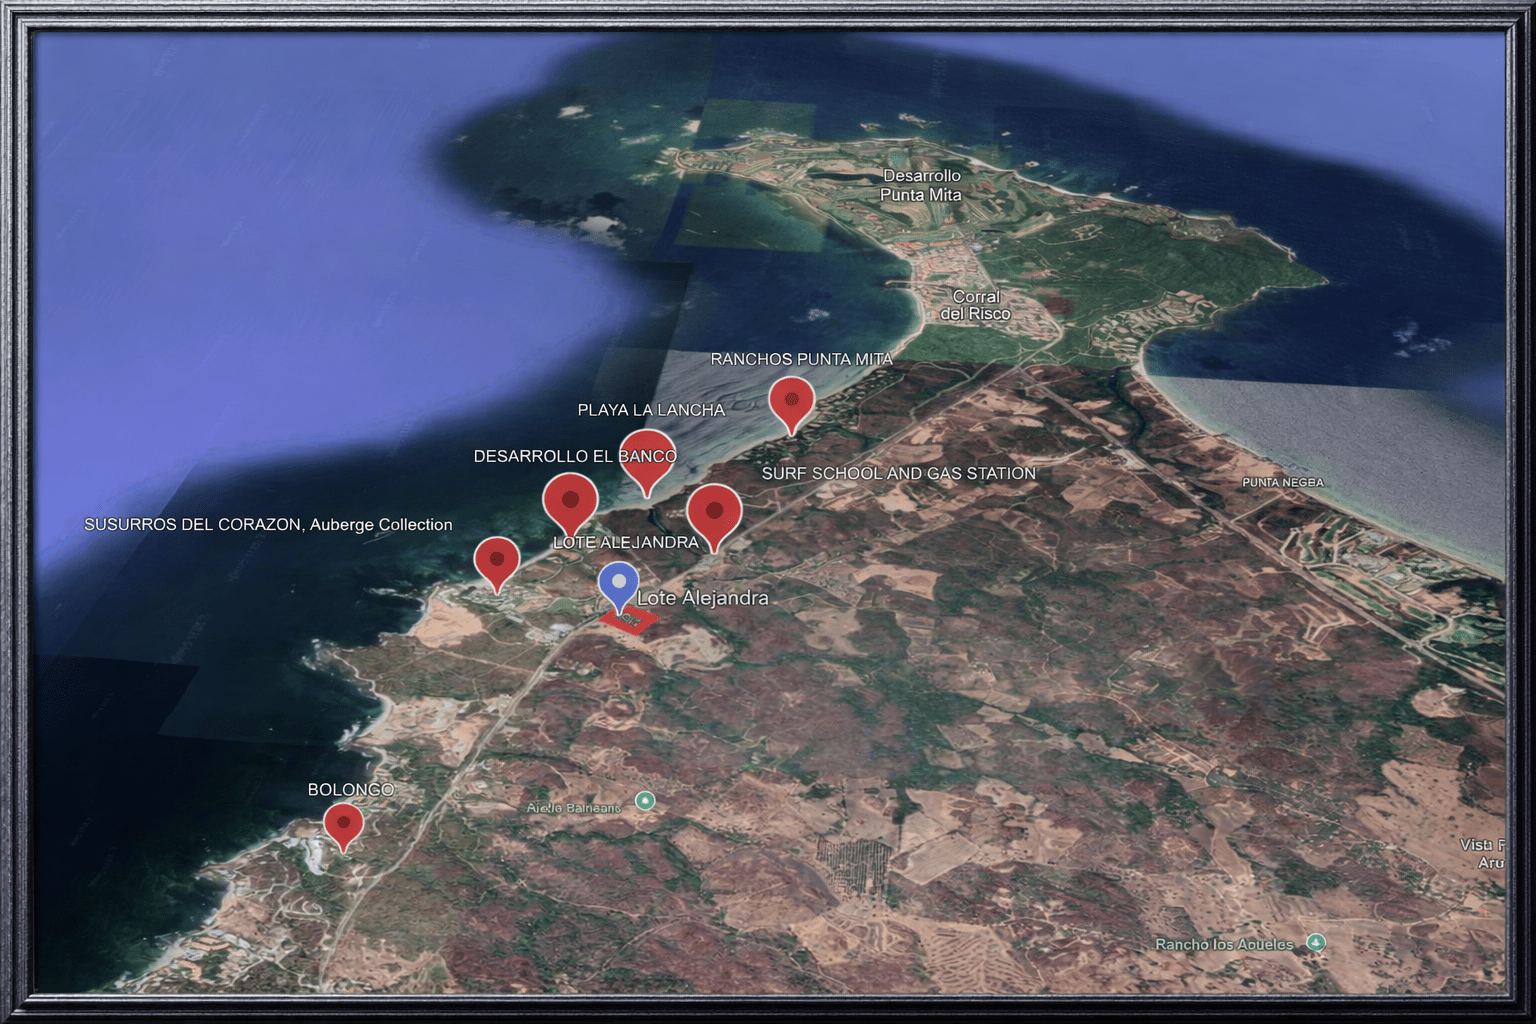Image resolution: width=1536 pixels, height=1024 pixels.
Task: Click the SURF SCHOOL AND GAS STATION label
Action: point(898,473)
